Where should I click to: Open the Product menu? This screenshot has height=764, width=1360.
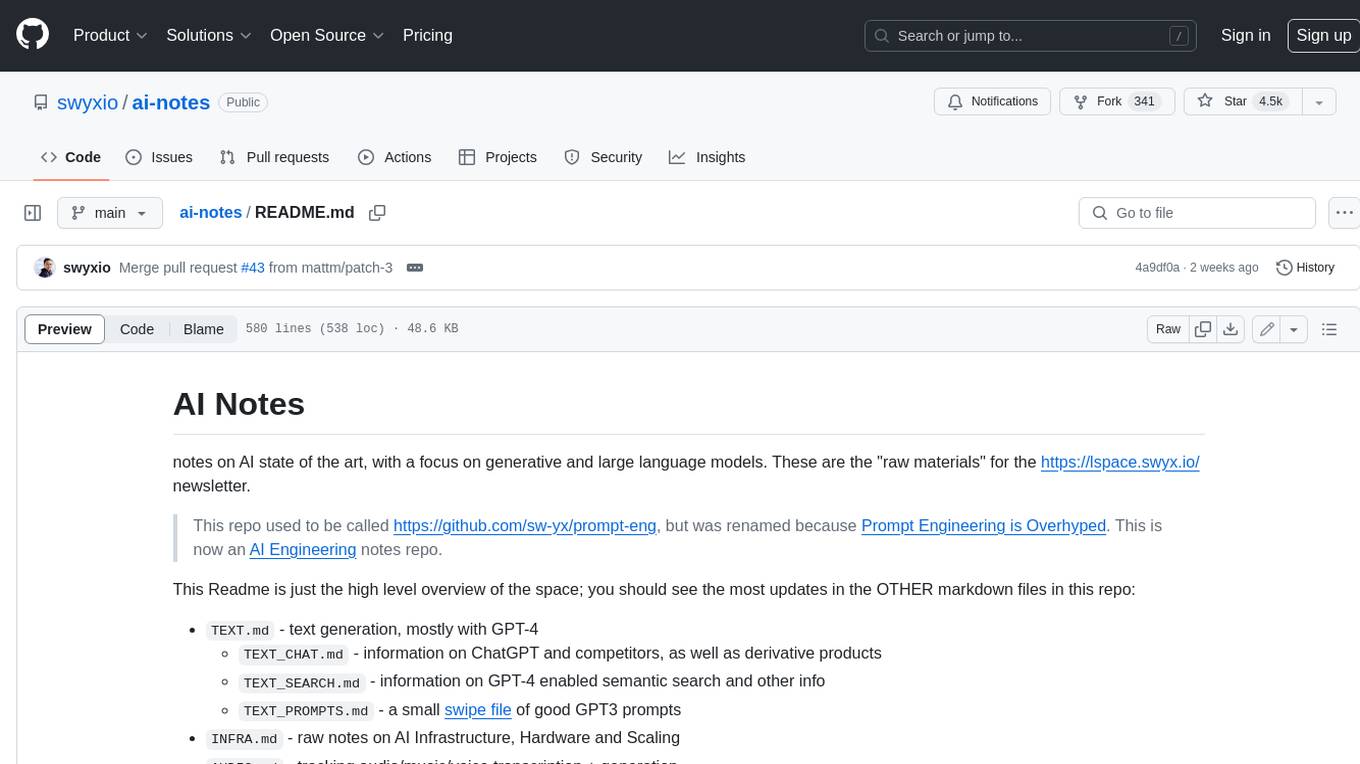point(110,35)
